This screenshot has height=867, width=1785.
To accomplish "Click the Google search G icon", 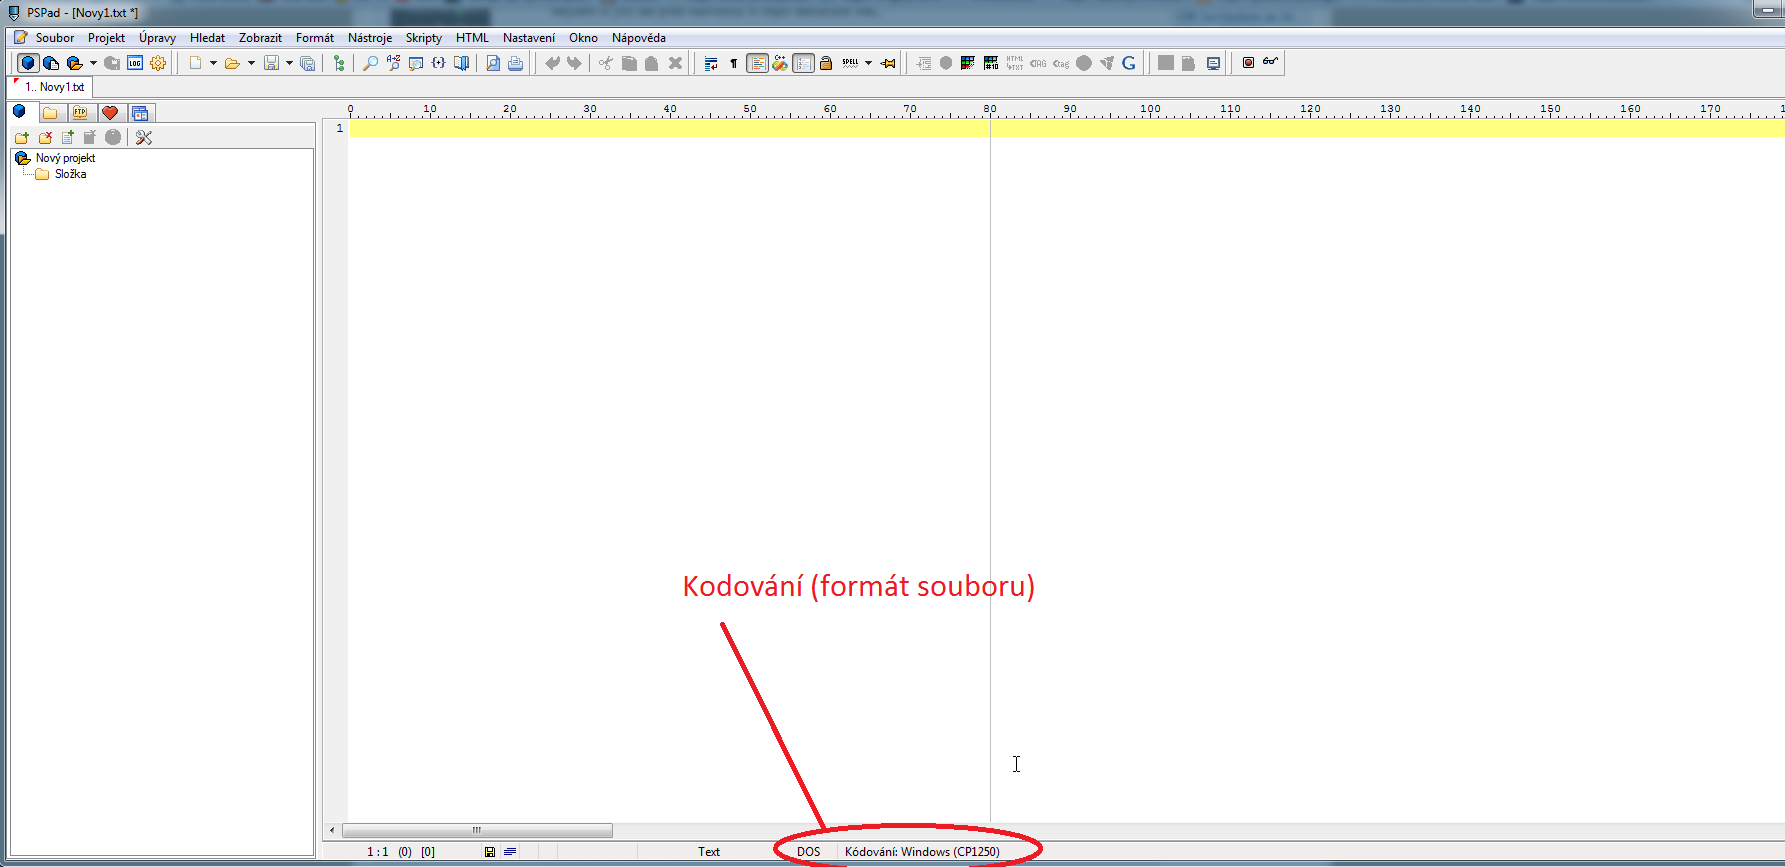I will (1129, 63).
